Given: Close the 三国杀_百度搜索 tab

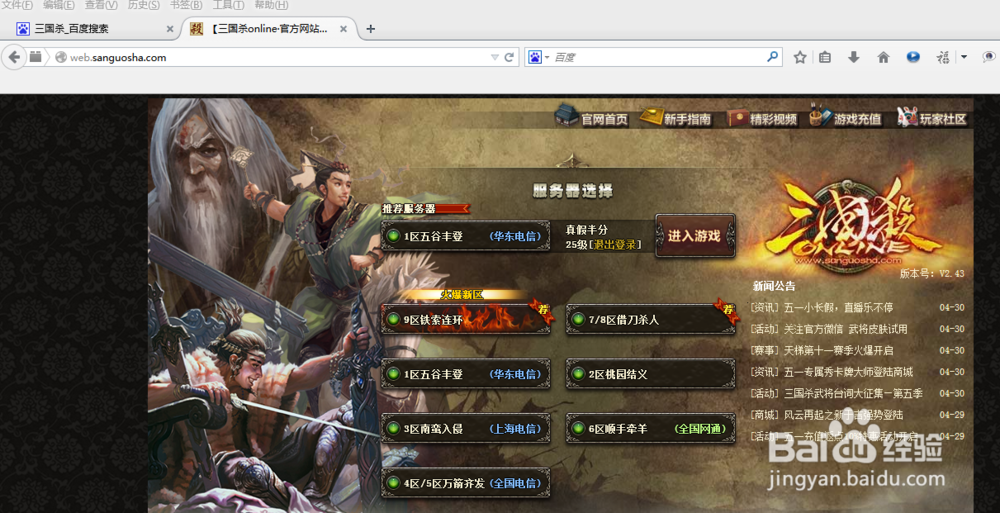Looking at the screenshot, I should click(170, 29).
